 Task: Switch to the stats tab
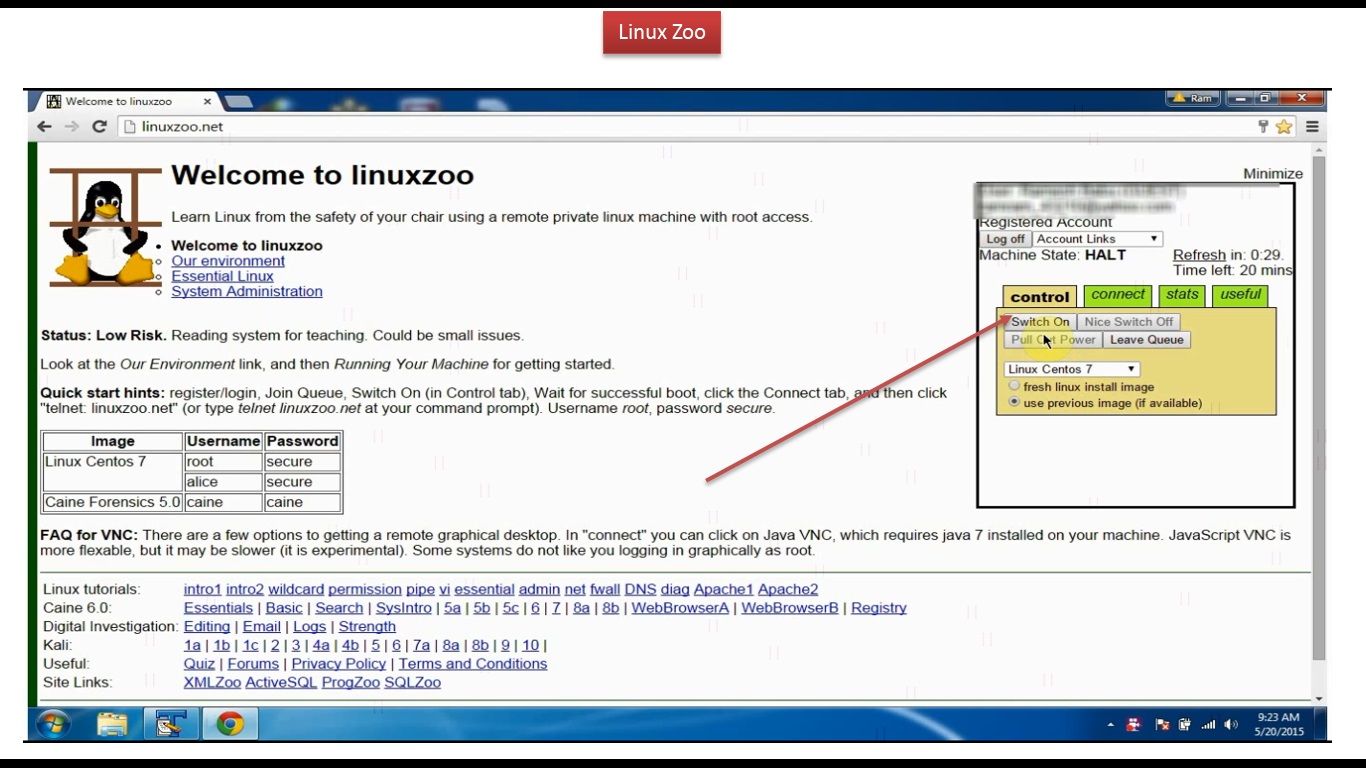(x=1182, y=295)
